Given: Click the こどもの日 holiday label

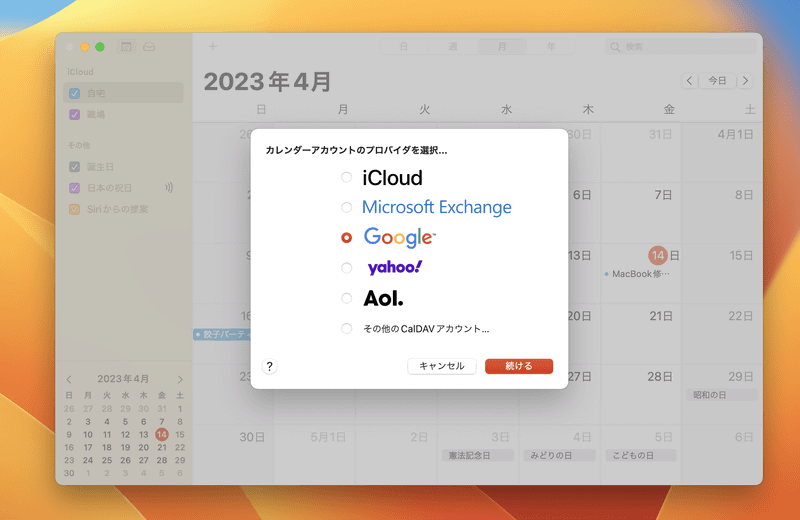Looking at the screenshot, I should [x=641, y=455].
